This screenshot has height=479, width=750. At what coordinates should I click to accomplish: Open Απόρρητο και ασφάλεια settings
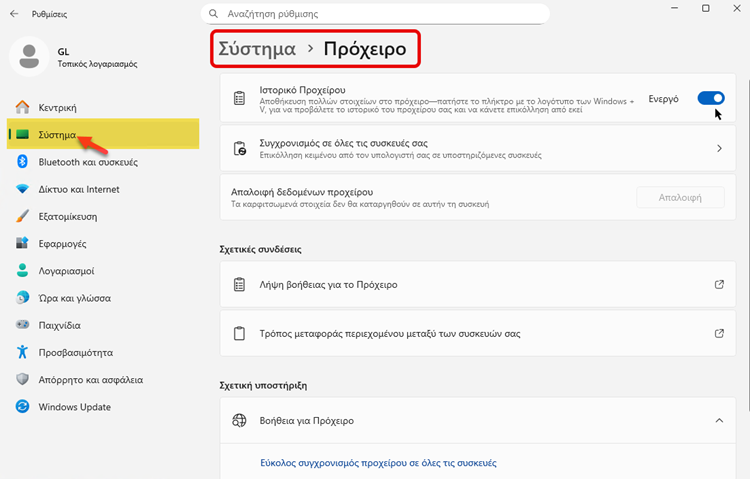103,379
